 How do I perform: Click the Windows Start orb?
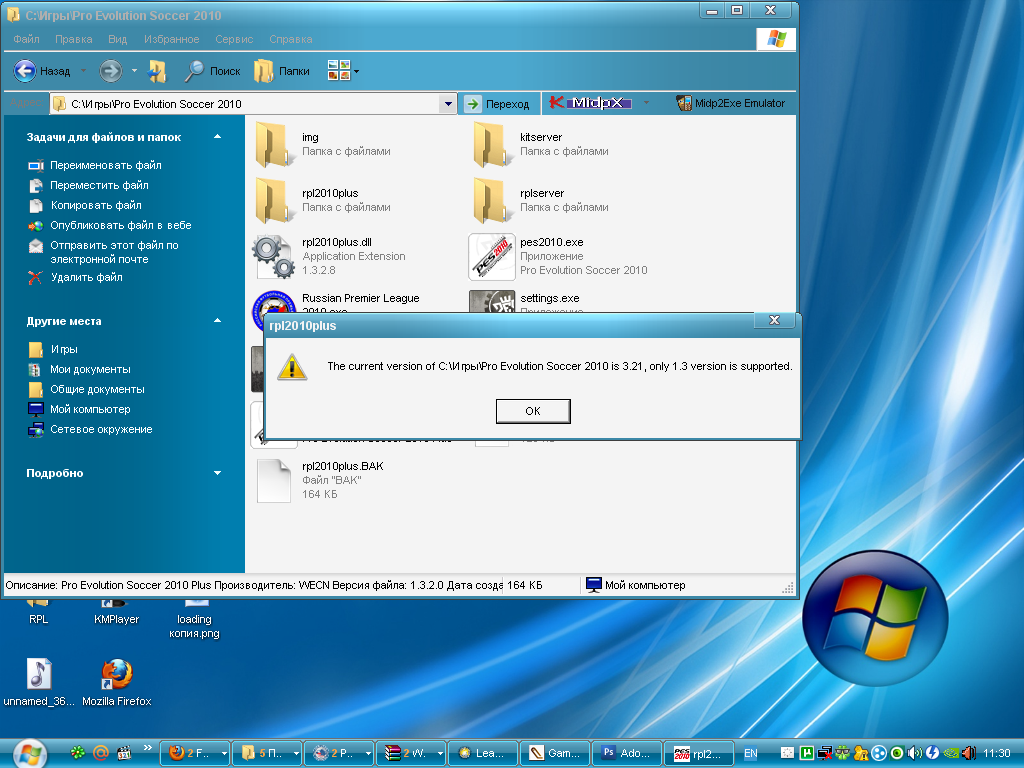pos(29,754)
